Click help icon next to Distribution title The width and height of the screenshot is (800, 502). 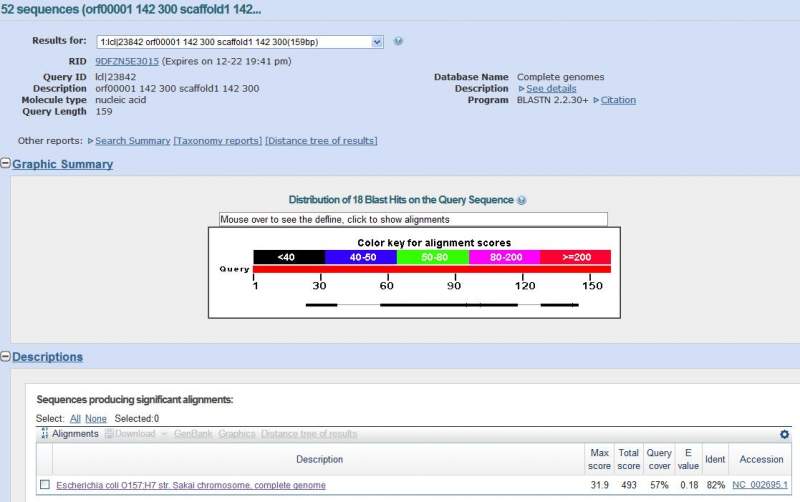[x=521, y=200]
